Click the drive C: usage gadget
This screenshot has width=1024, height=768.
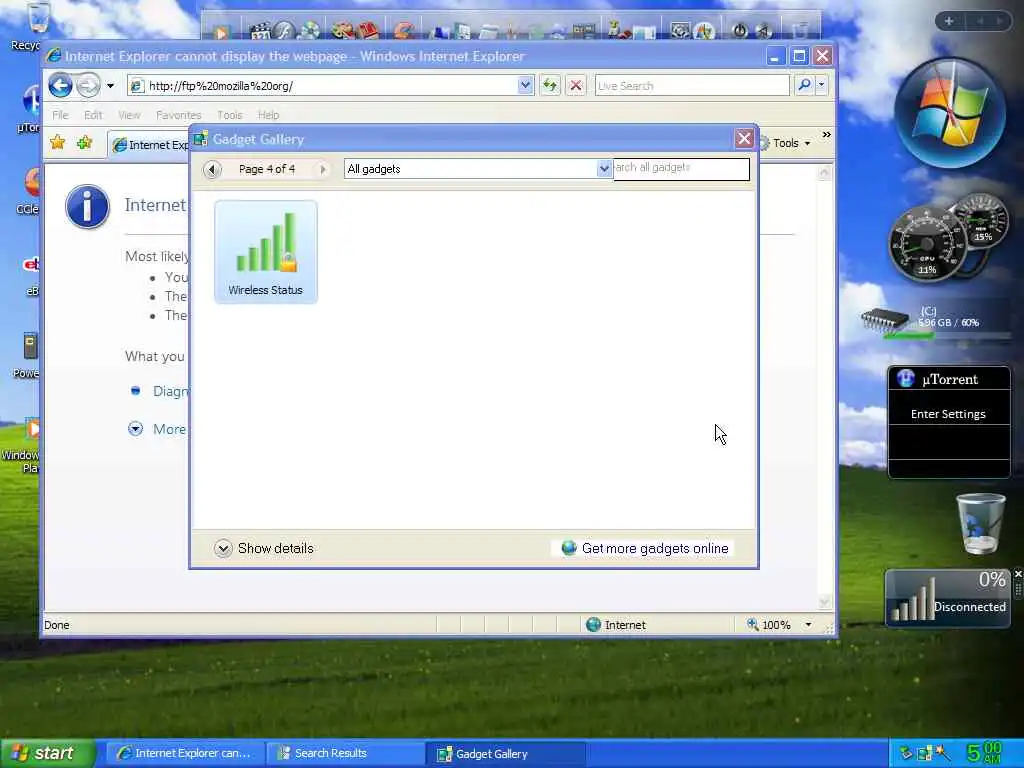tap(933, 322)
